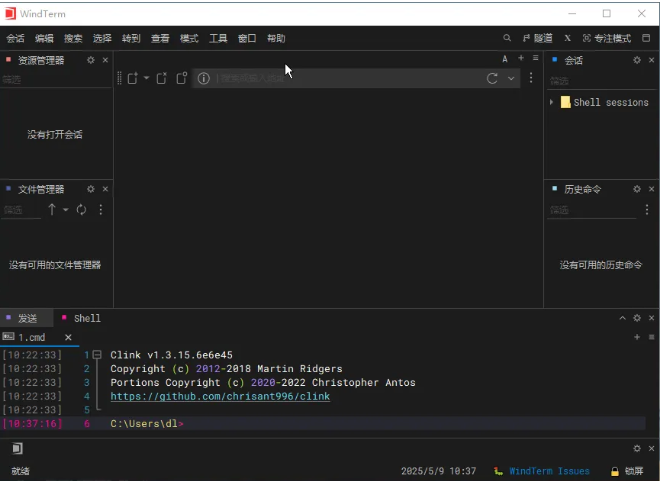This screenshot has width=663, height=481.
Task: Expand the Shell sessions tree node
Action: pos(551,102)
